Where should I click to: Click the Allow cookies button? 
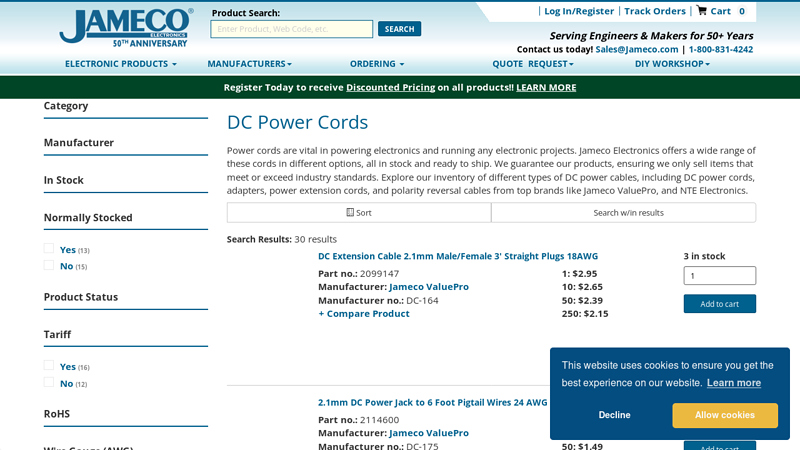(x=724, y=415)
